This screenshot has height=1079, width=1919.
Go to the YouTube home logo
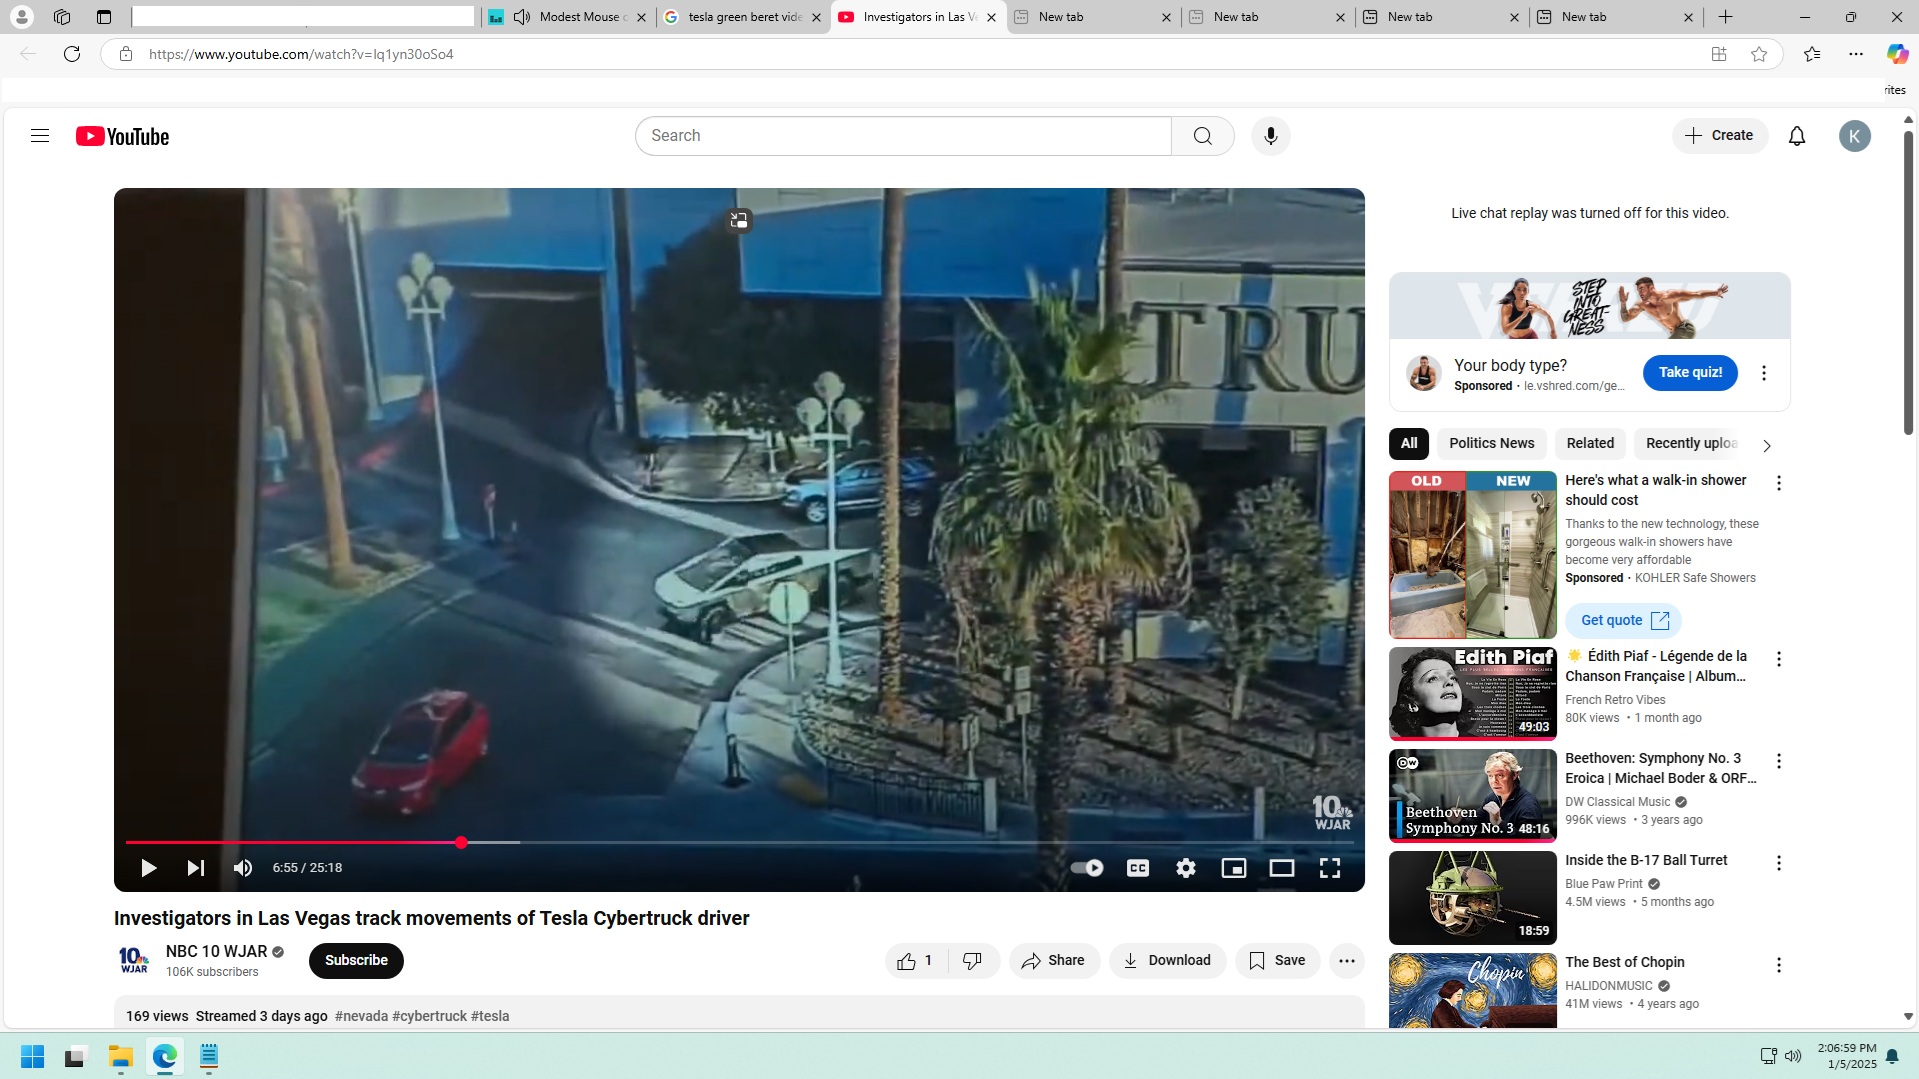pyautogui.click(x=122, y=136)
